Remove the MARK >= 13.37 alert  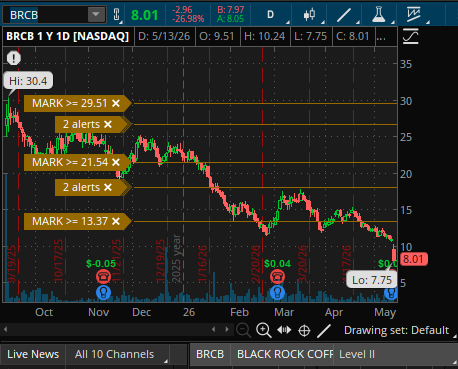click(x=116, y=221)
